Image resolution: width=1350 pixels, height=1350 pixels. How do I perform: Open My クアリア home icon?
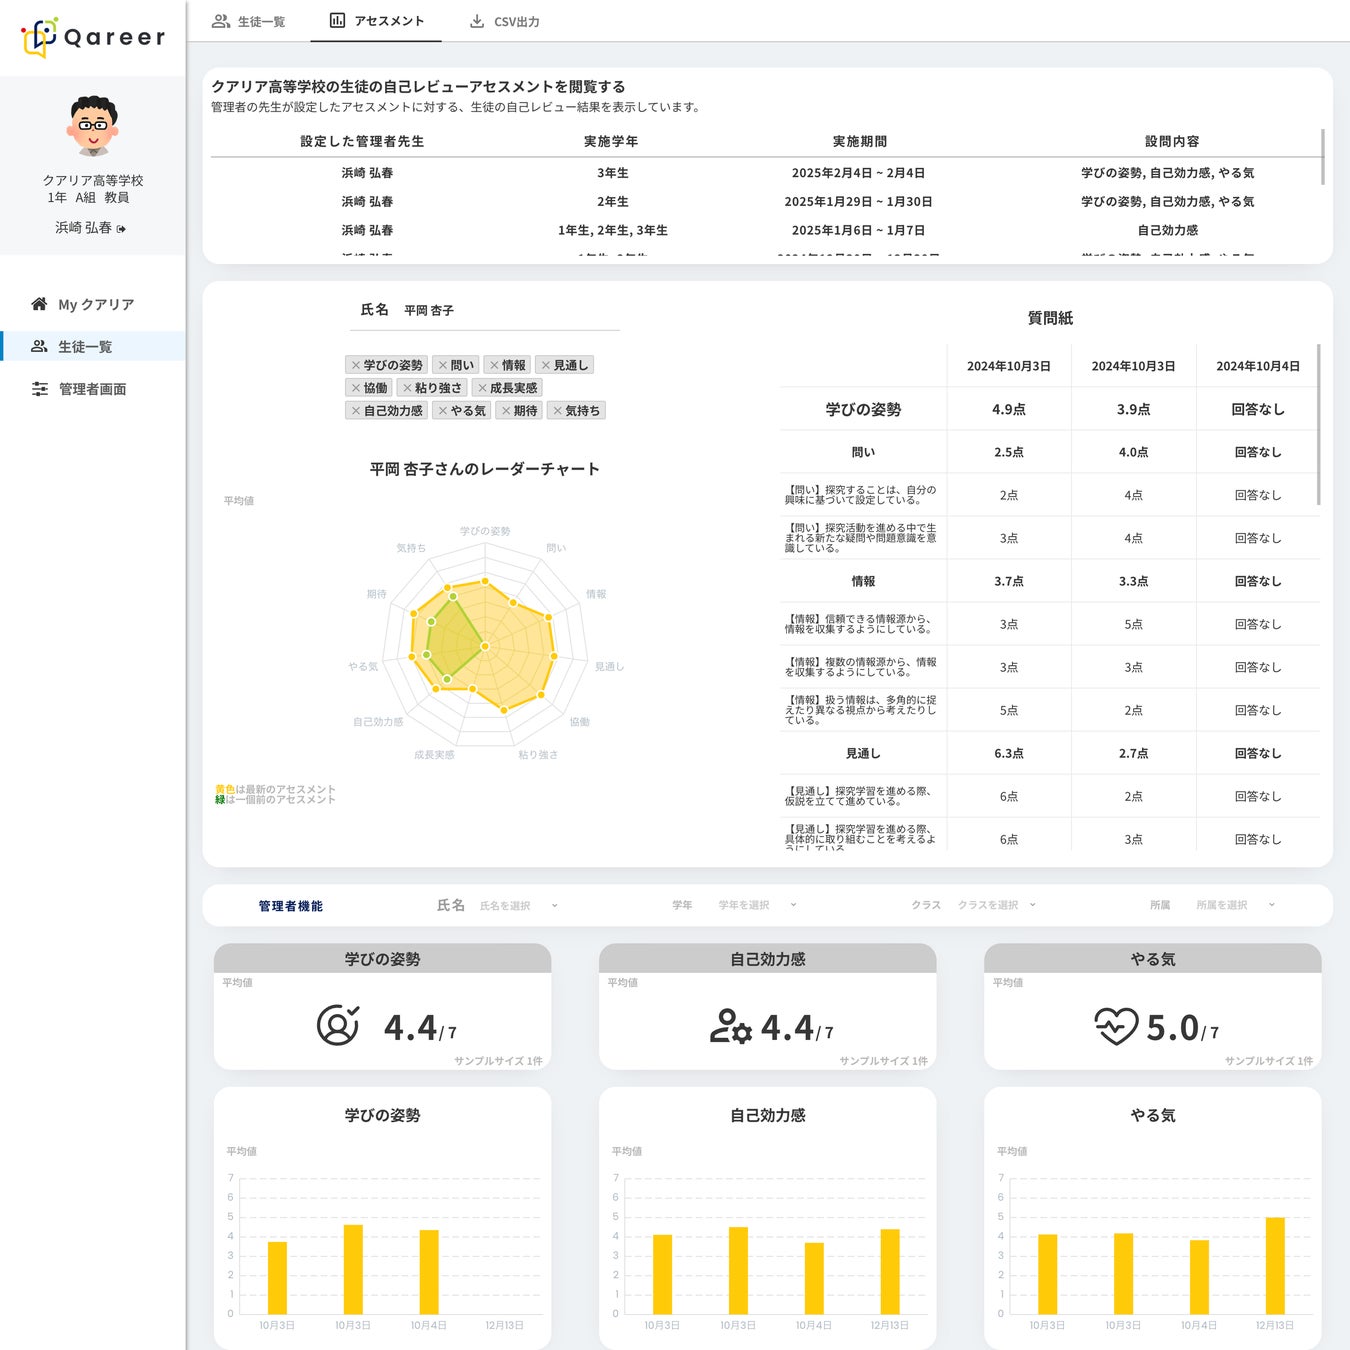(39, 304)
